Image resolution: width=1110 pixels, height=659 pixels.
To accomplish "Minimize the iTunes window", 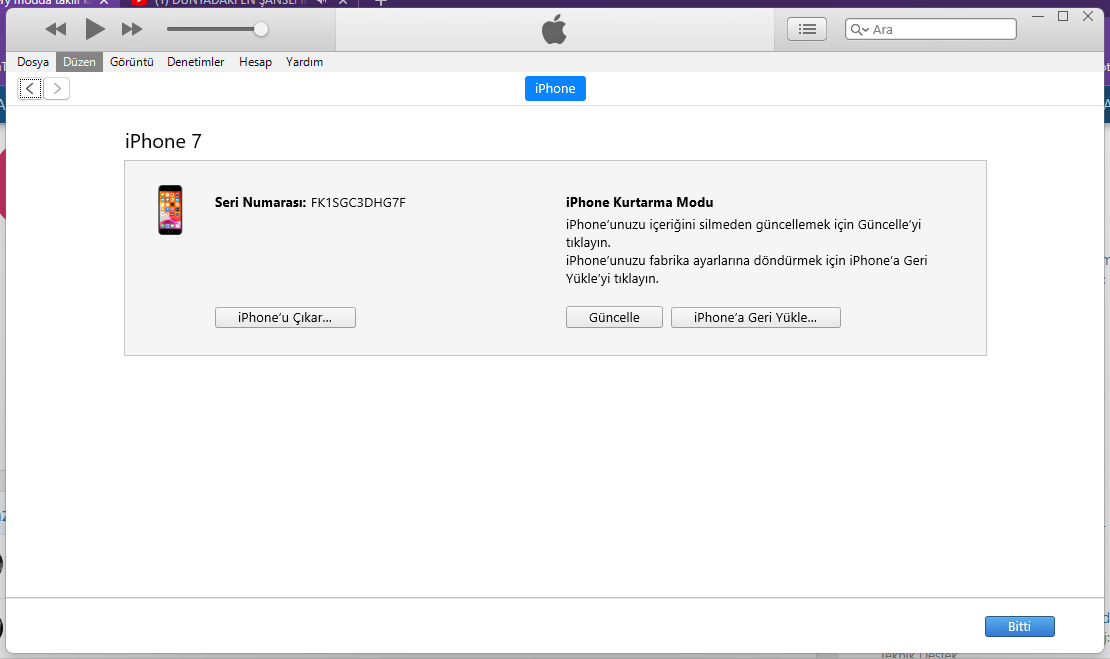I will point(1038,16).
